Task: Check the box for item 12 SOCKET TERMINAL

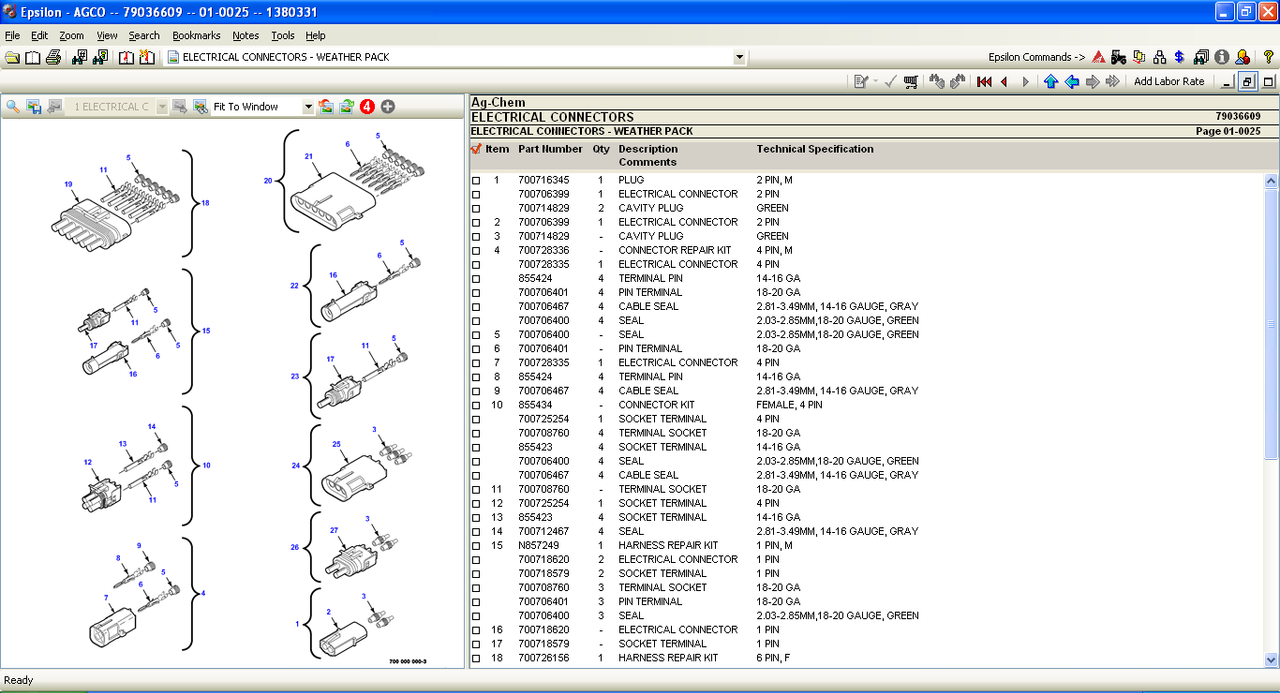Action: tap(476, 504)
